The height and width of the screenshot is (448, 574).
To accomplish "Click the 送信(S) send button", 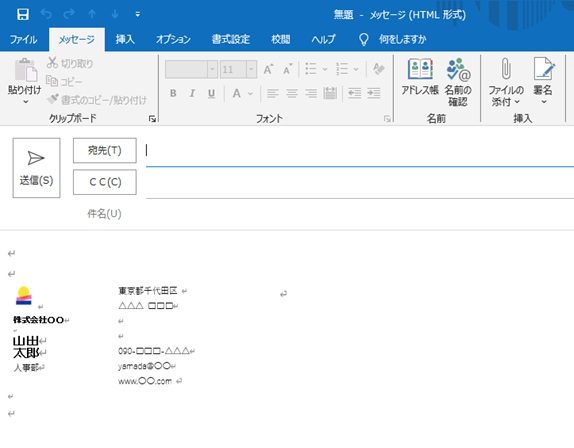I will (x=36, y=168).
